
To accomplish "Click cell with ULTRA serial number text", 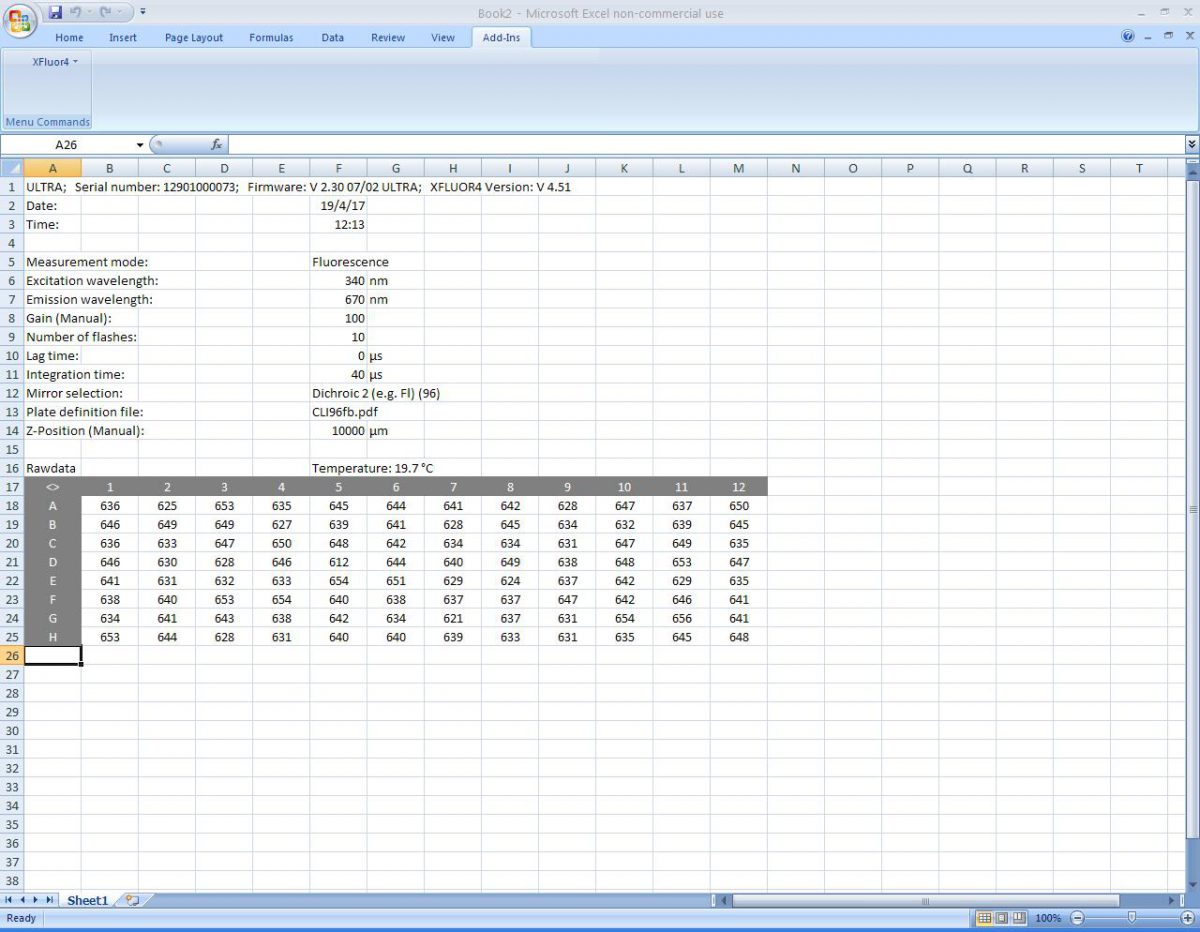I will click(x=298, y=187).
